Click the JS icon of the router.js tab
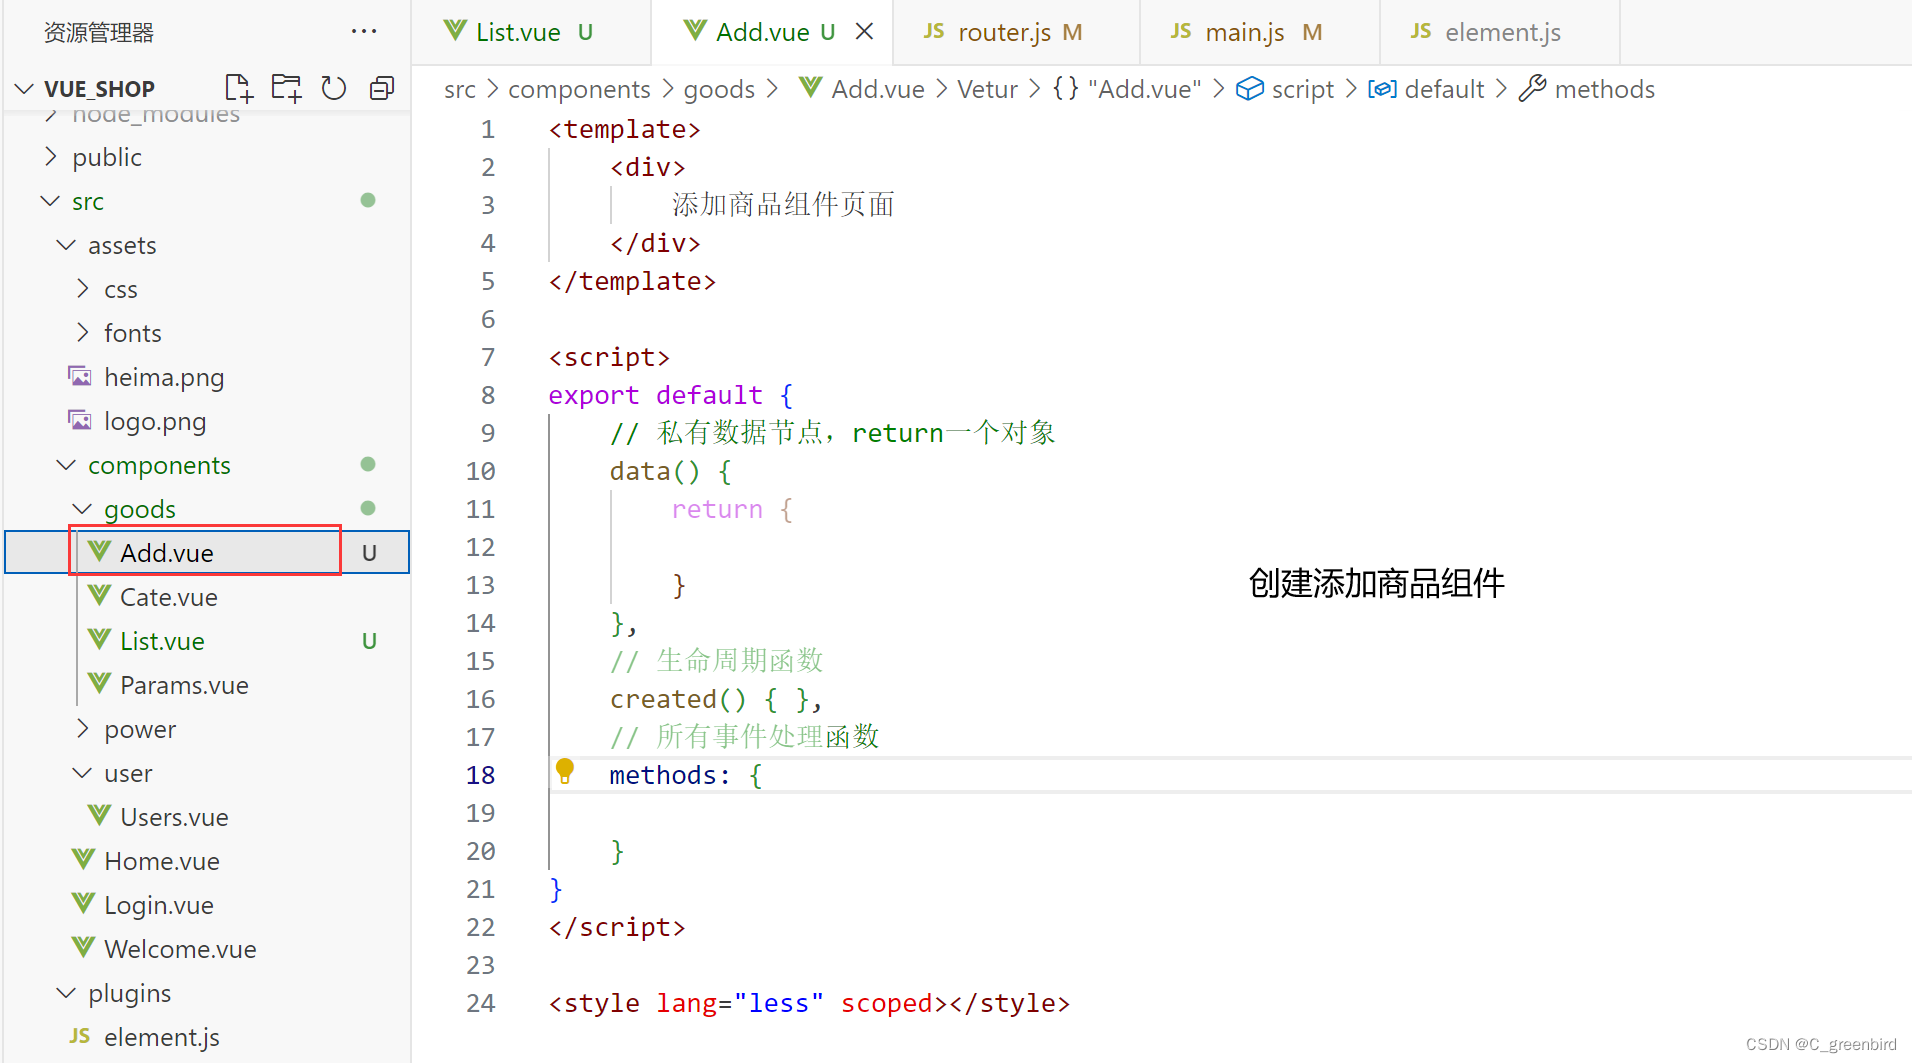 tap(934, 32)
